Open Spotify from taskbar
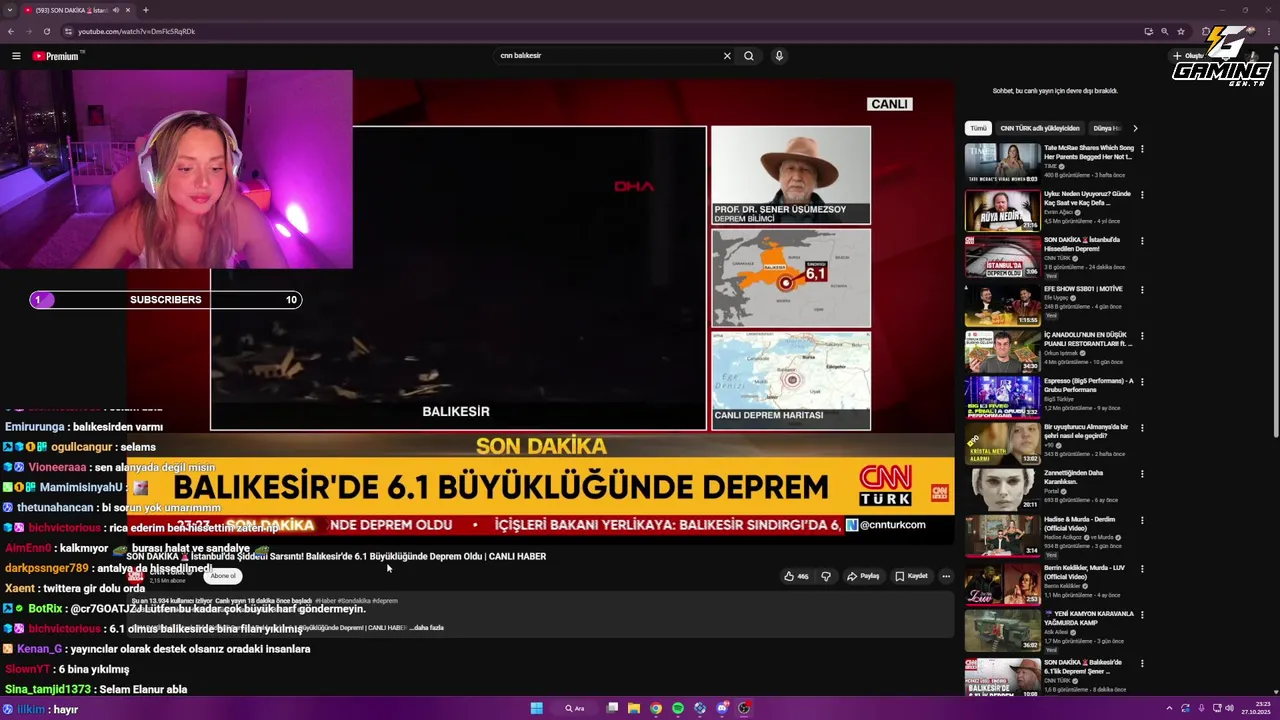The image size is (1280, 720). pyautogui.click(x=678, y=708)
